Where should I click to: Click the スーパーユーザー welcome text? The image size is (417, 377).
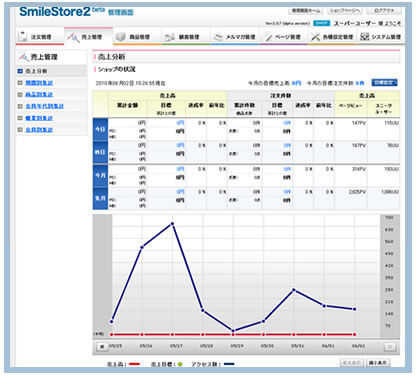[367, 23]
